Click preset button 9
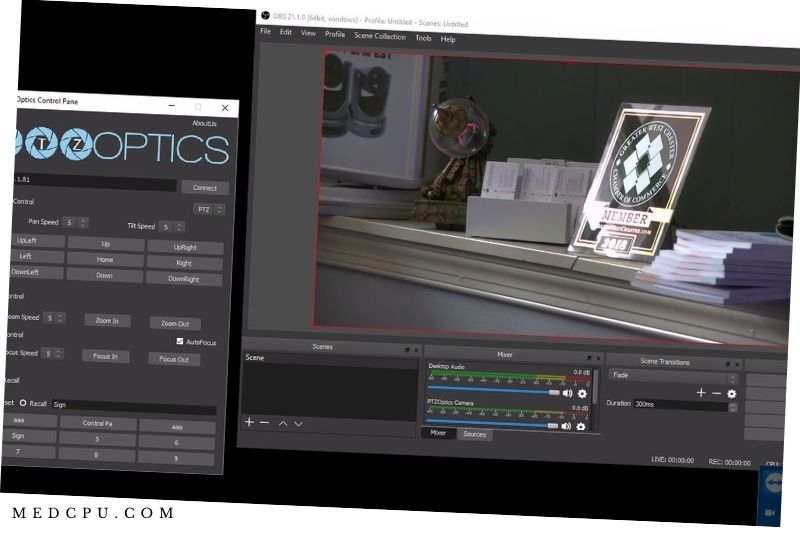 coord(176,458)
